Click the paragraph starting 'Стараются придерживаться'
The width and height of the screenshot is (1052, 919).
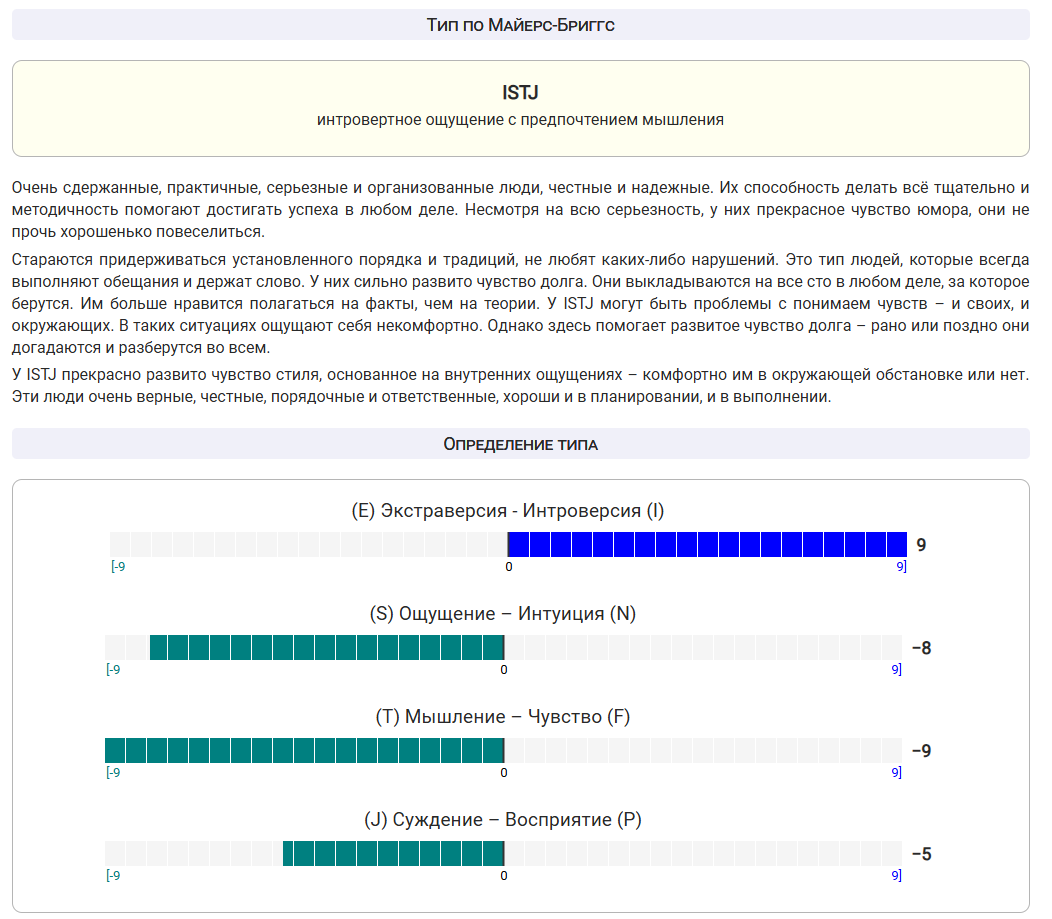tap(521, 304)
